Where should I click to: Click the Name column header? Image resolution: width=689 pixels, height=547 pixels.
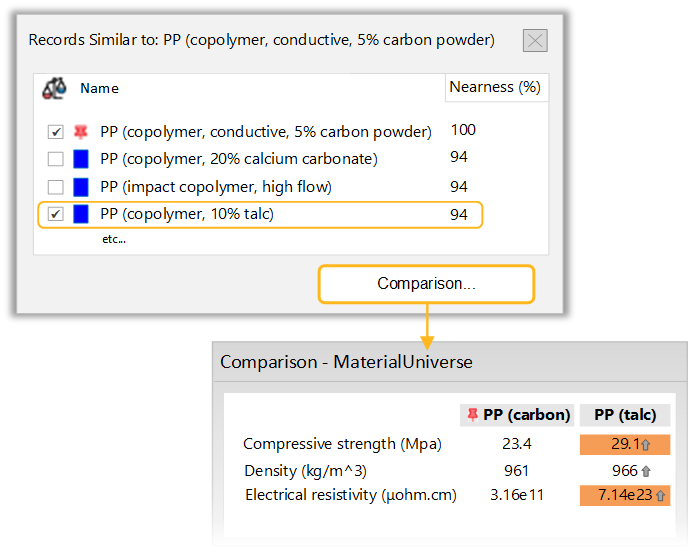(100, 89)
